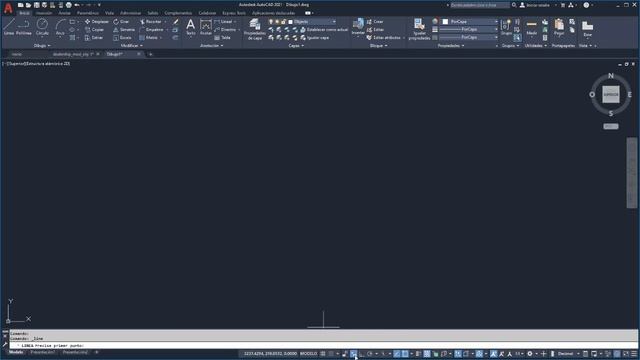Click the Simetría (mirror) tool
Image resolution: width=640 pixels, height=360 pixels.
point(124,30)
